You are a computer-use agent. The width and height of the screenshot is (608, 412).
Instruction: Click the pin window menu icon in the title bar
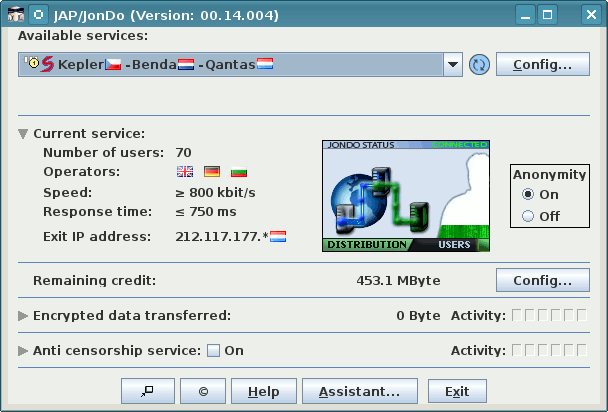(38, 15)
